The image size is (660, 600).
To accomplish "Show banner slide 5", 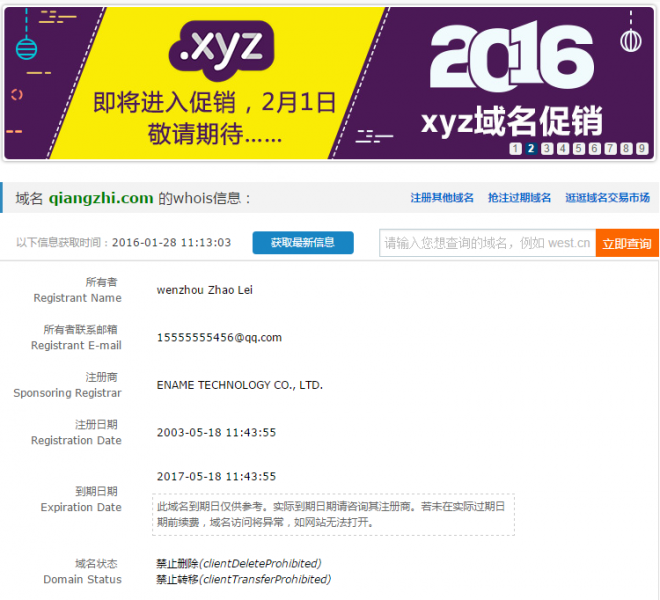I will (x=579, y=149).
